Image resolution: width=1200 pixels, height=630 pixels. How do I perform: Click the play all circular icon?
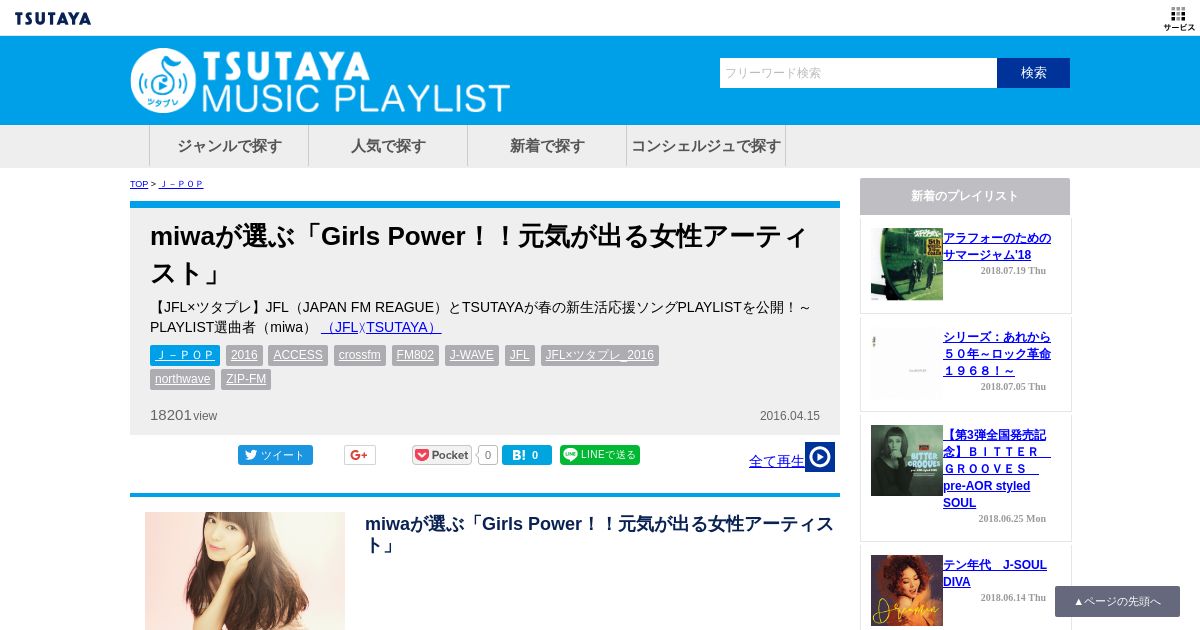(x=820, y=457)
